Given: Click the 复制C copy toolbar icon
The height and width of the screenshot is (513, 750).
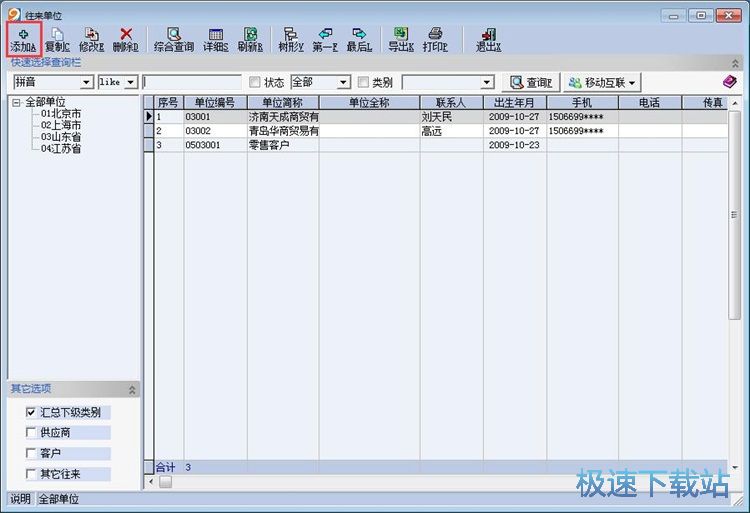Looking at the screenshot, I should click(57, 40).
